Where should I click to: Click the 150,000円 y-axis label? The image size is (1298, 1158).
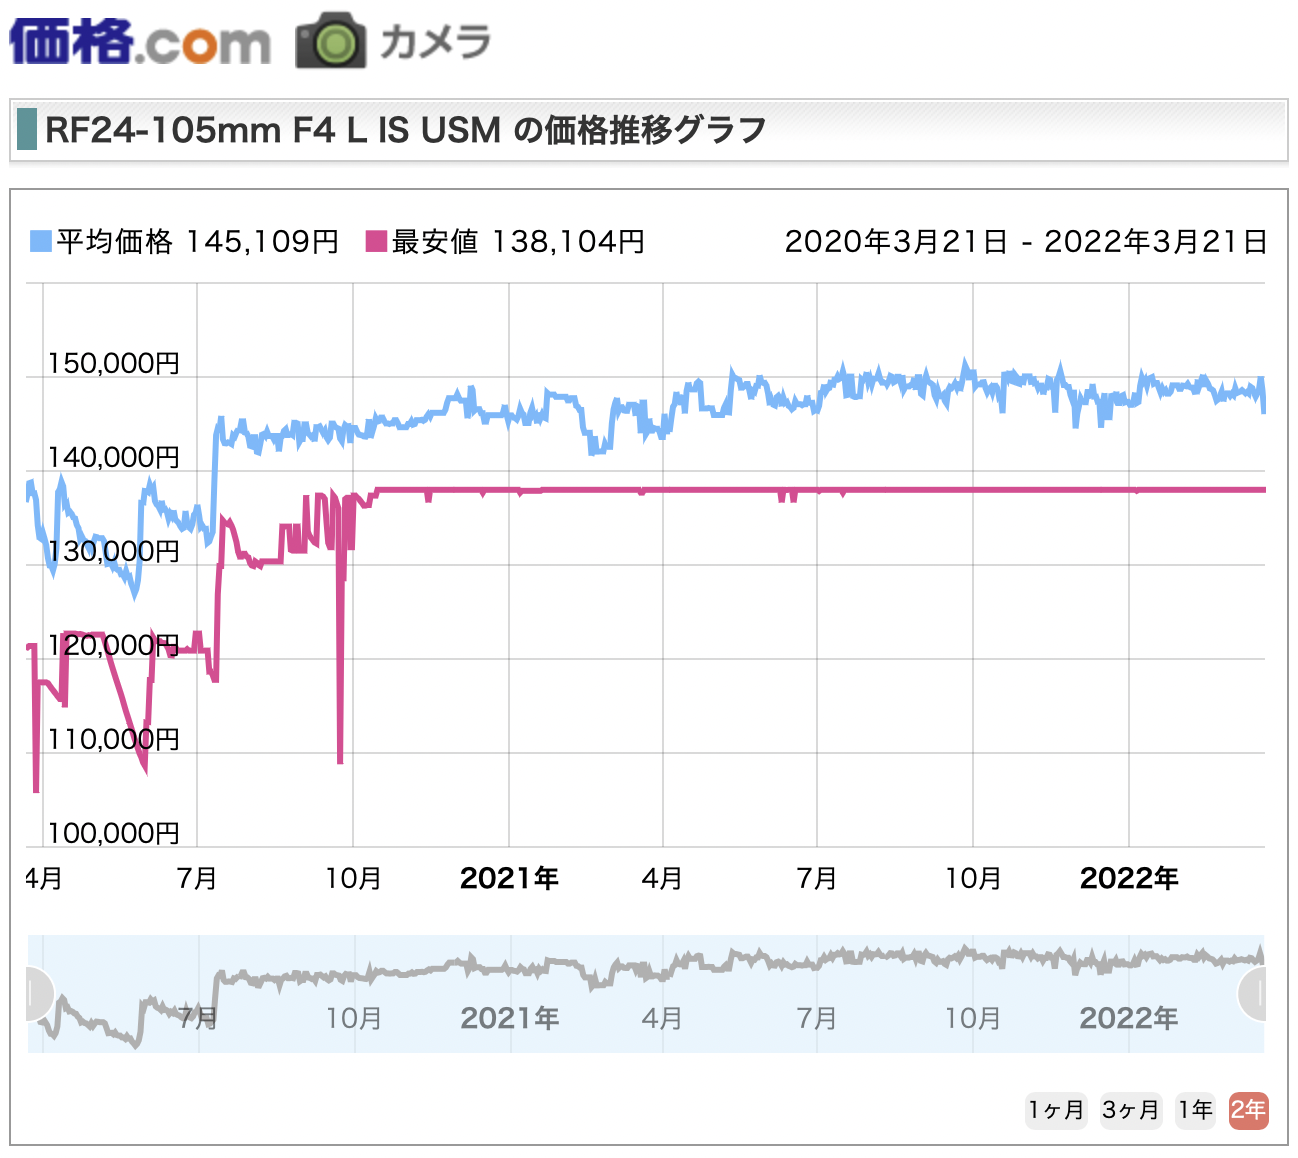tap(114, 363)
